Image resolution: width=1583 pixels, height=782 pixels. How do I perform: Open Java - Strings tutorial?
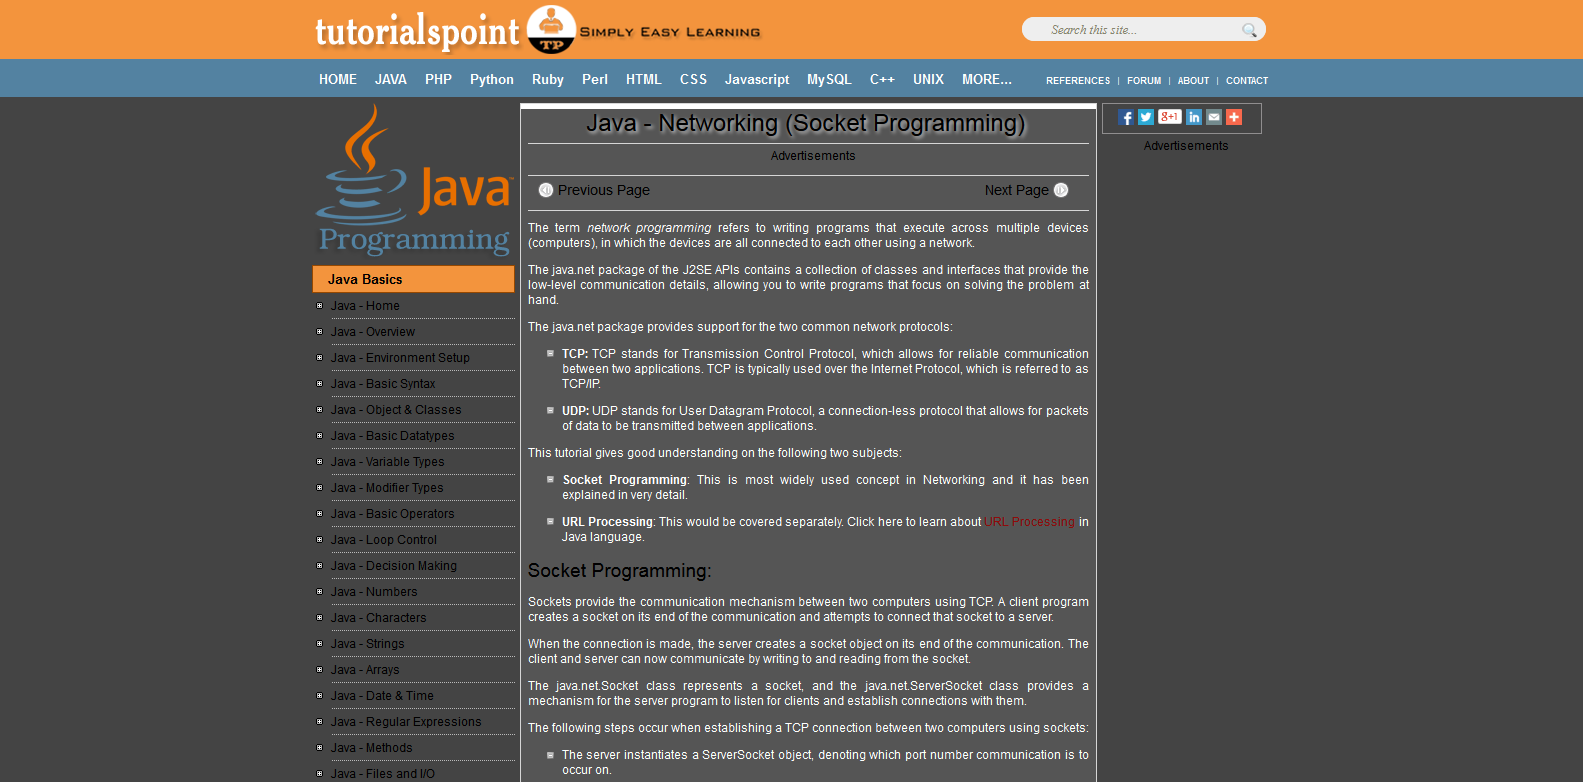point(368,644)
